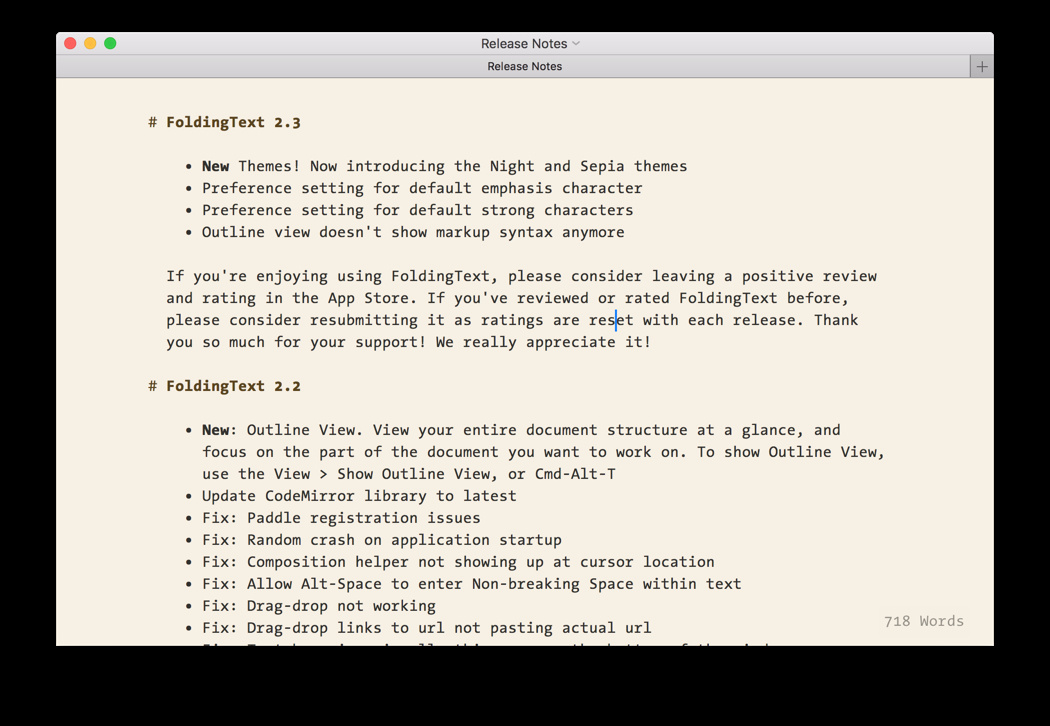Click the 718 Words counter
1050x726 pixels.
[x=923, y=622]
